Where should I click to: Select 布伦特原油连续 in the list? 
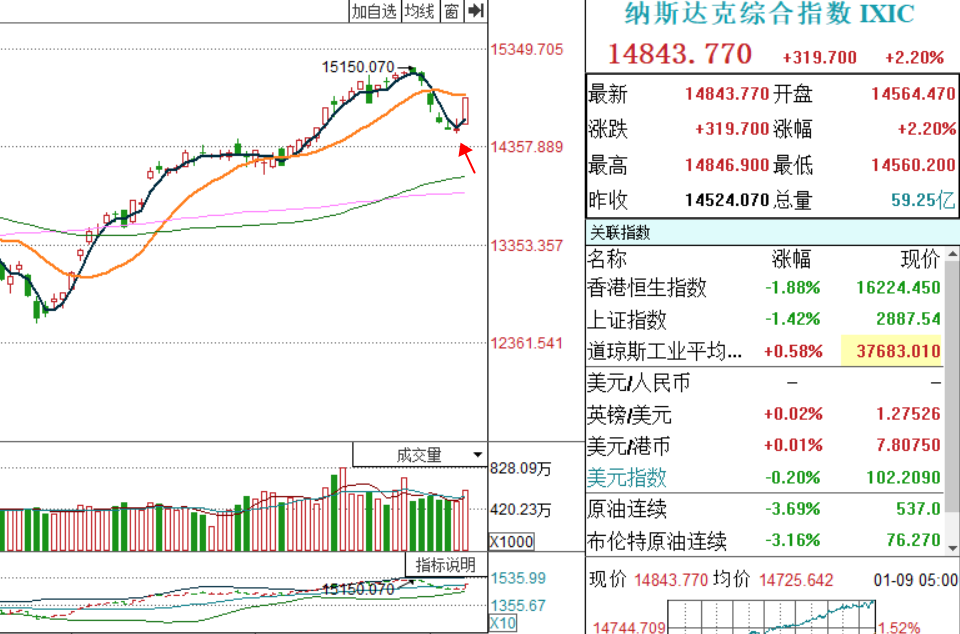(657, 541)
